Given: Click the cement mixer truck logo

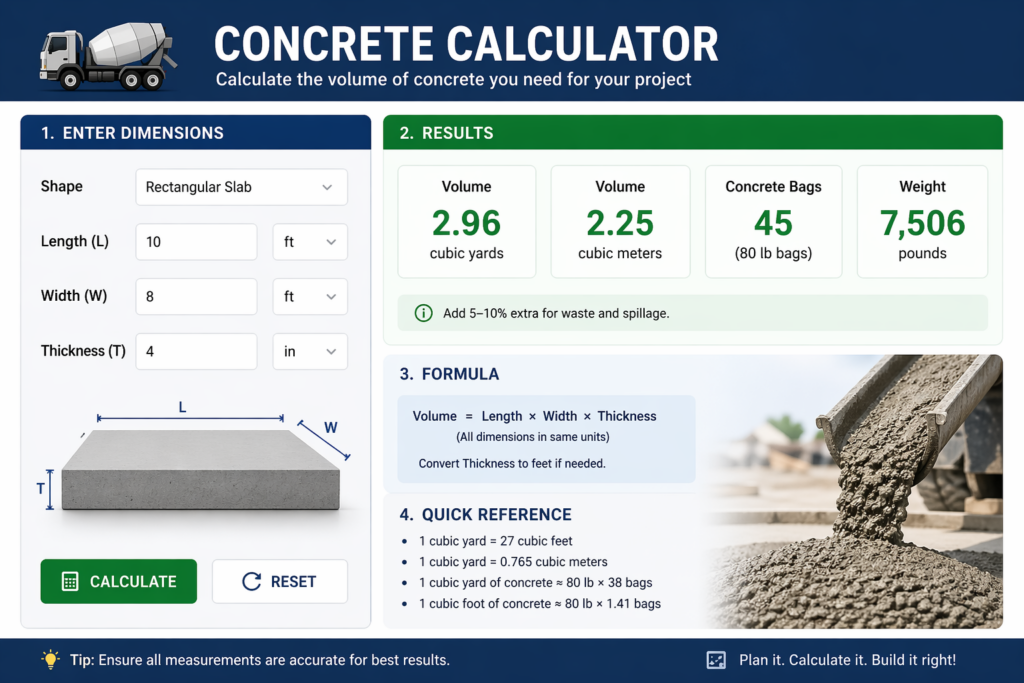Looking at the screenshot, I should tap(107, 53).
